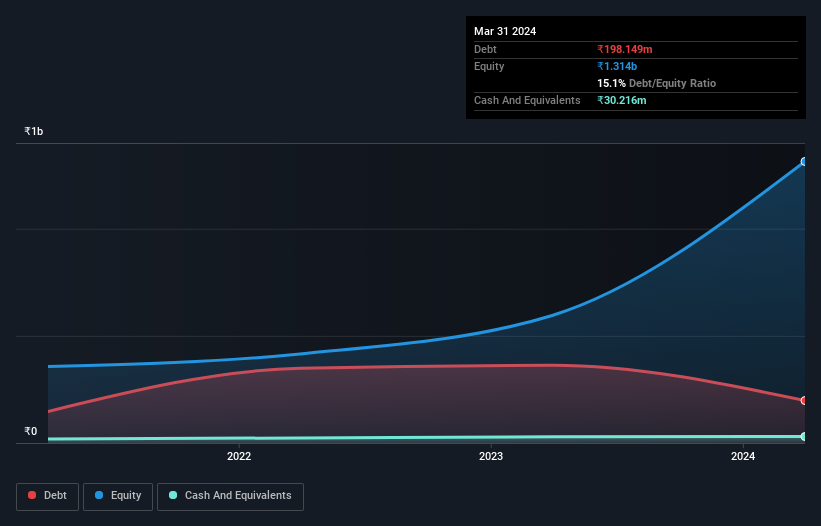The width and height of the screenshot is (821, 526).
Task: Toggle the Cash And Equivalents legend button
Action: 230,496
